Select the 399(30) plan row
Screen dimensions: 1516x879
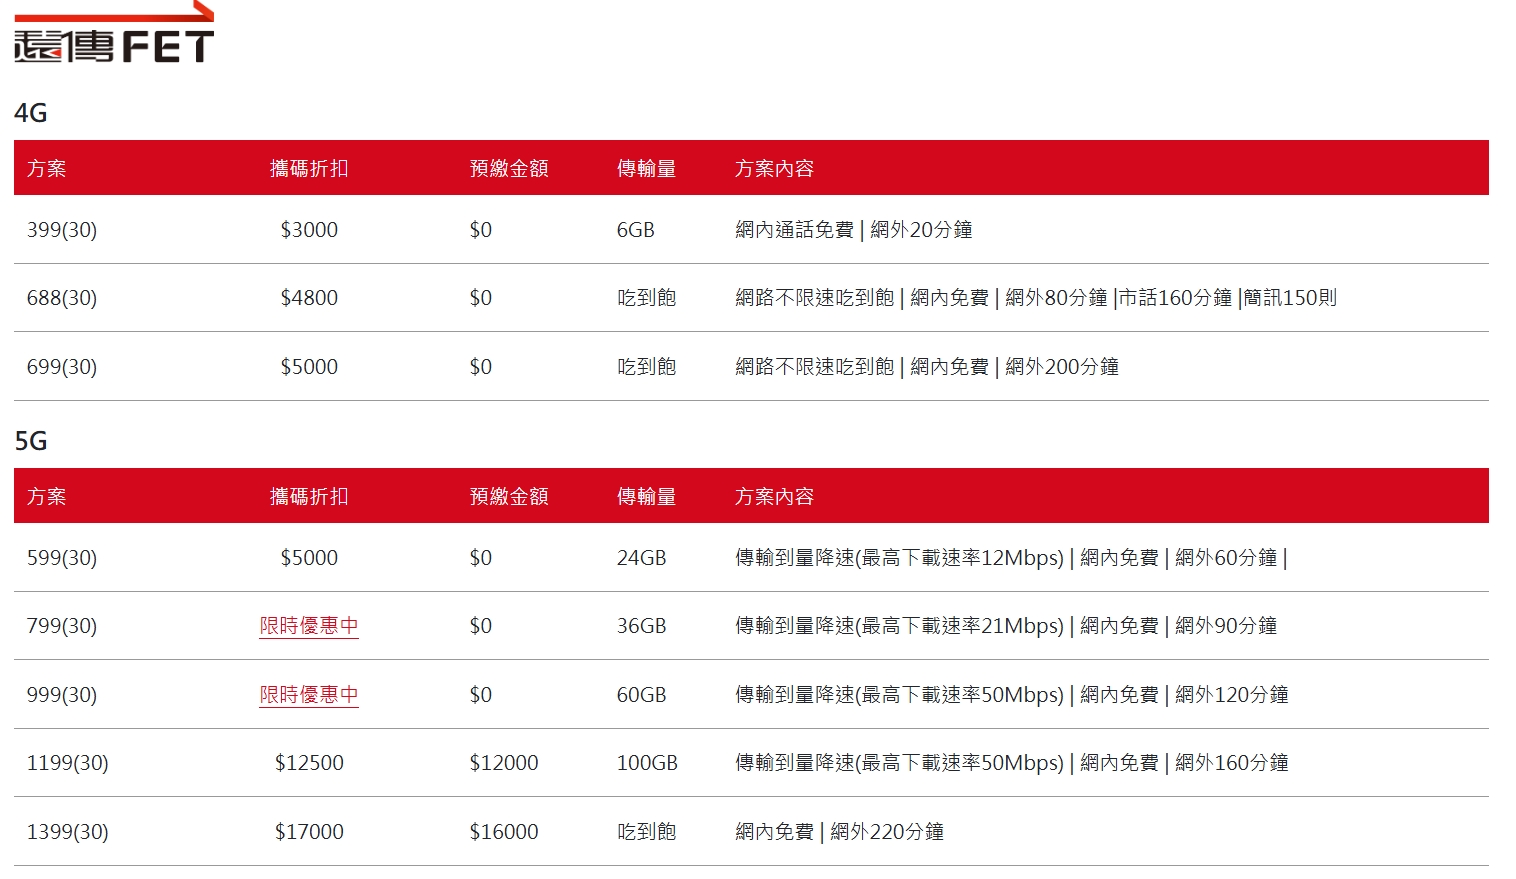pos(62,229)
